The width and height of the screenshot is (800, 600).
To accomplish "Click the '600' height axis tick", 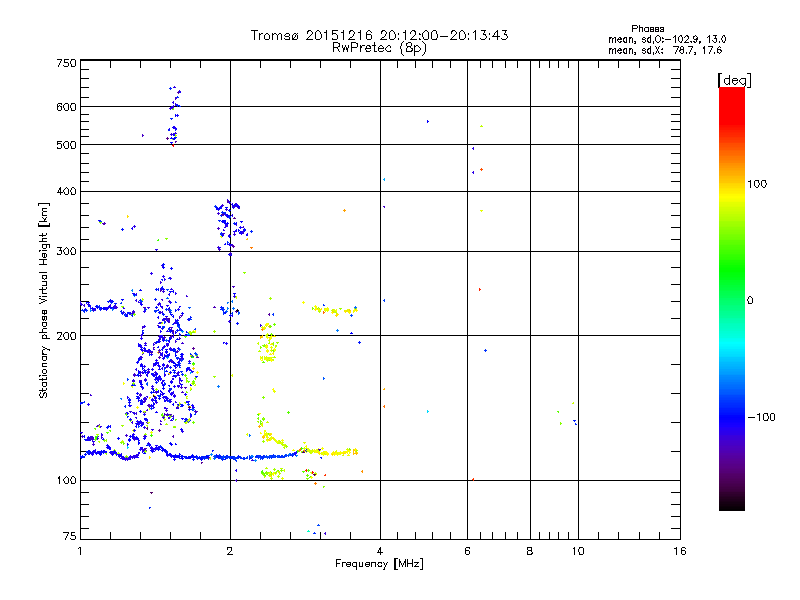I will click(66, 107).
